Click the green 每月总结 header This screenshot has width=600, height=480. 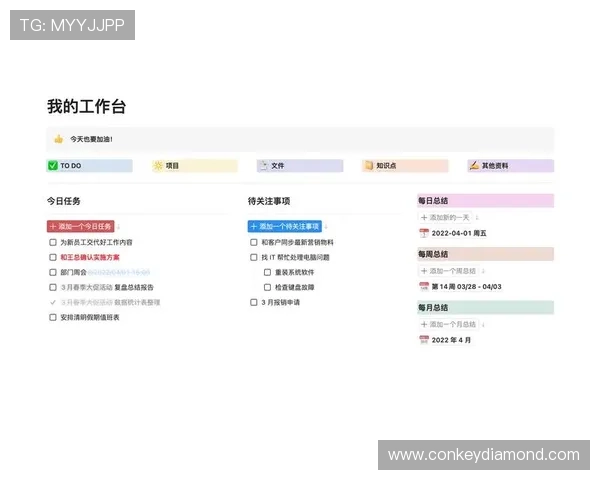point(486,307)
